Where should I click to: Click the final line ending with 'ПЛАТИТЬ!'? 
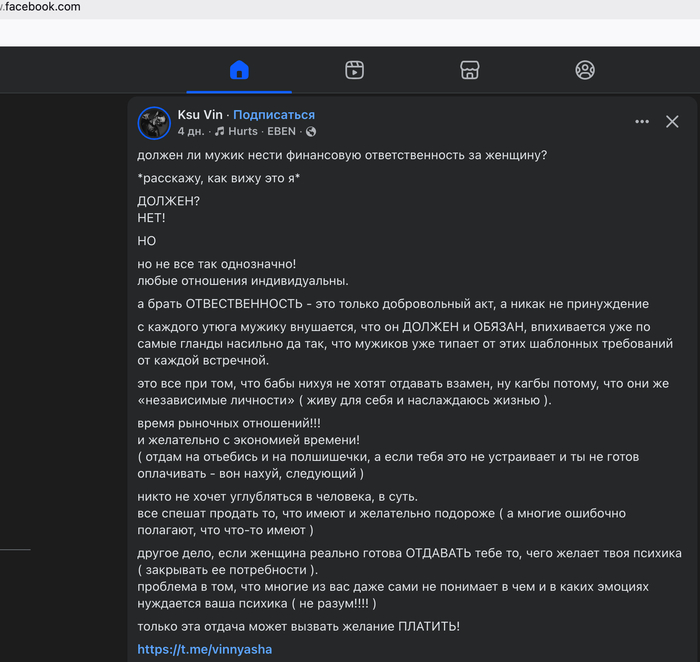coord(299,626)
